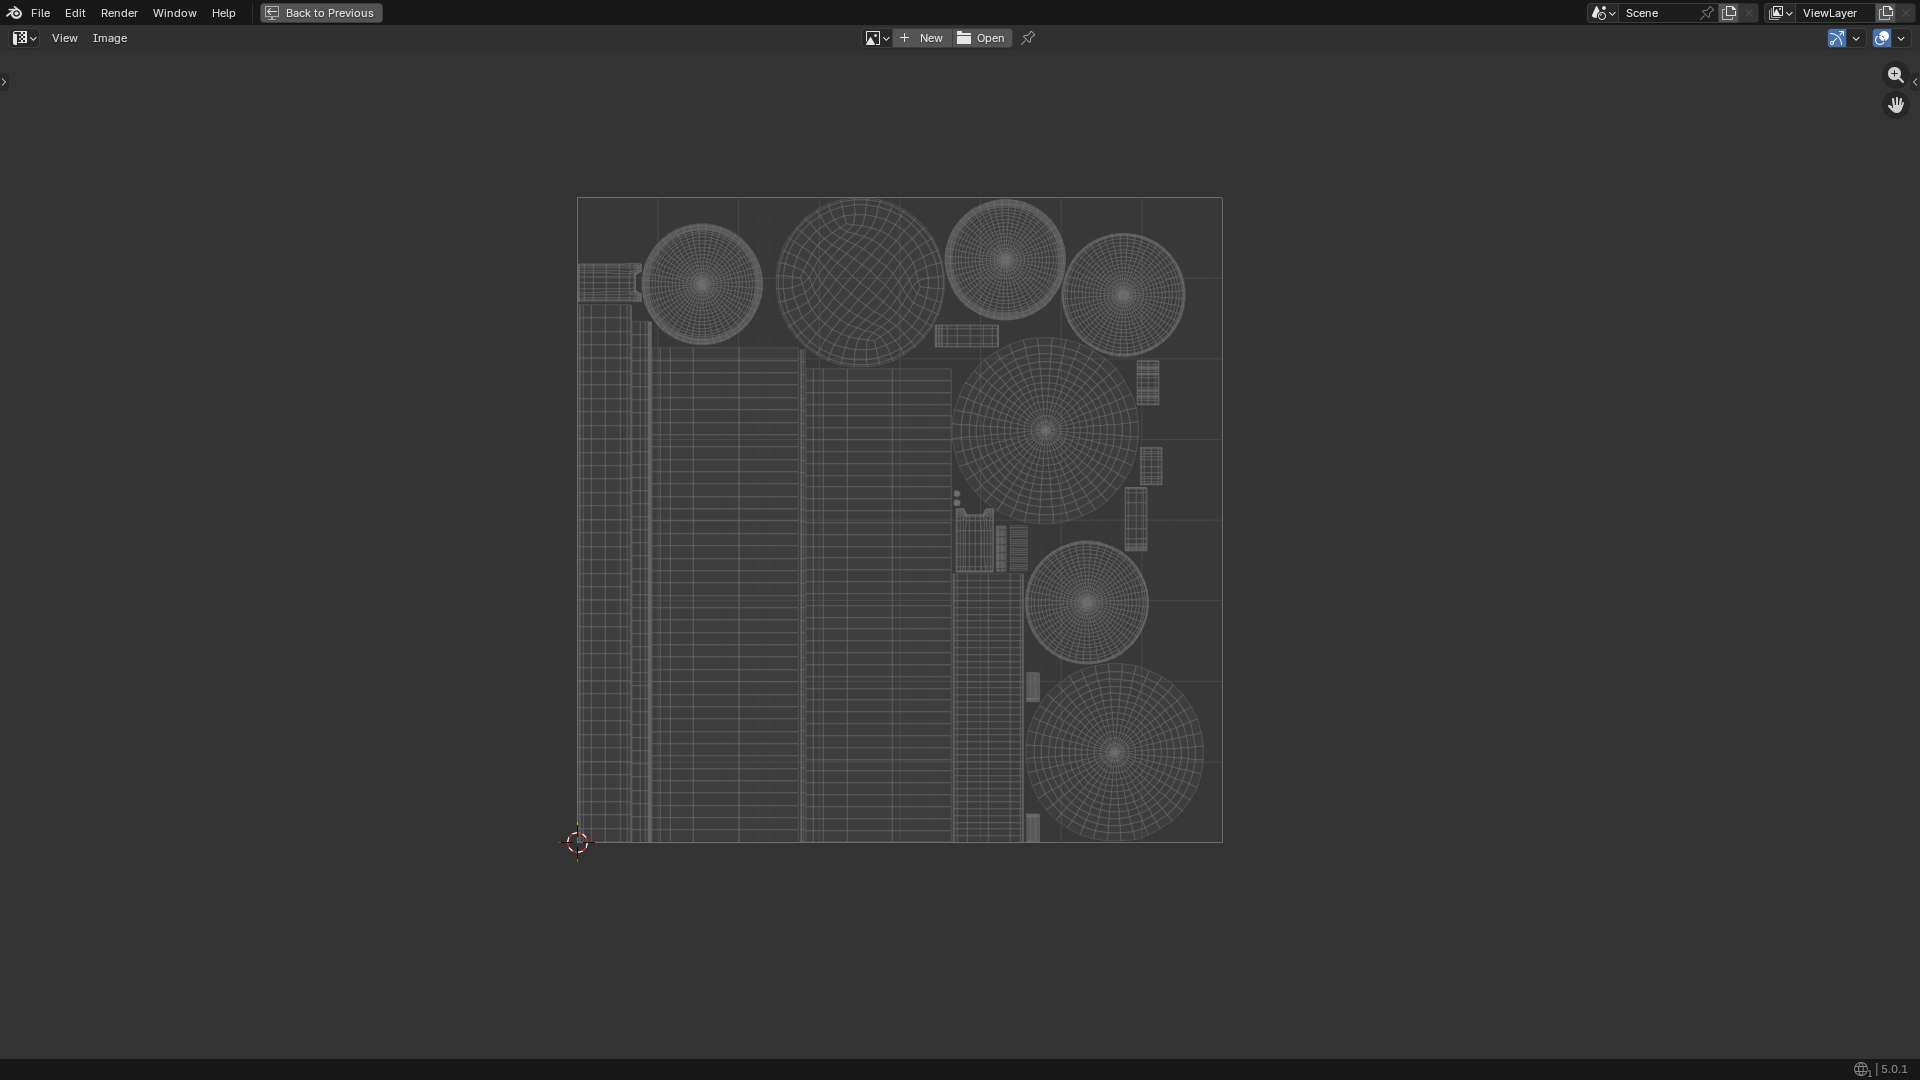Toggle gizmo display button
Viewport: 1920px width, 1080px height.
coord(1837,38)
